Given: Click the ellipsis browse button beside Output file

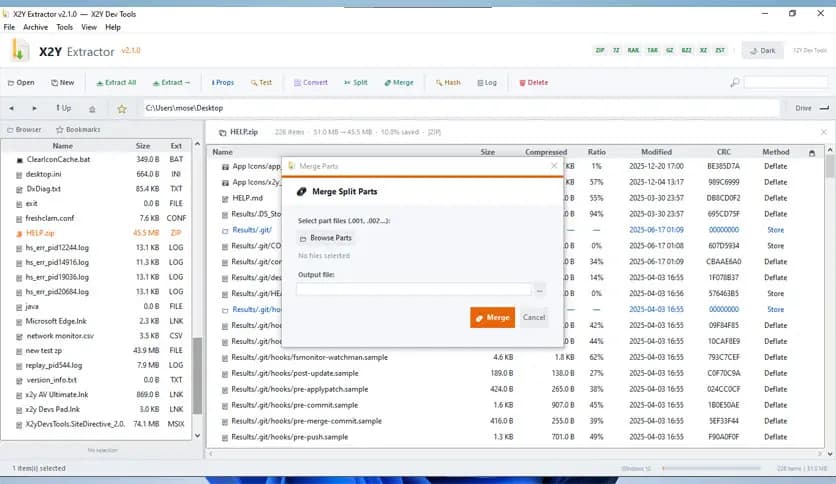Looking at the screenshot, I should [x=540, y=290].
